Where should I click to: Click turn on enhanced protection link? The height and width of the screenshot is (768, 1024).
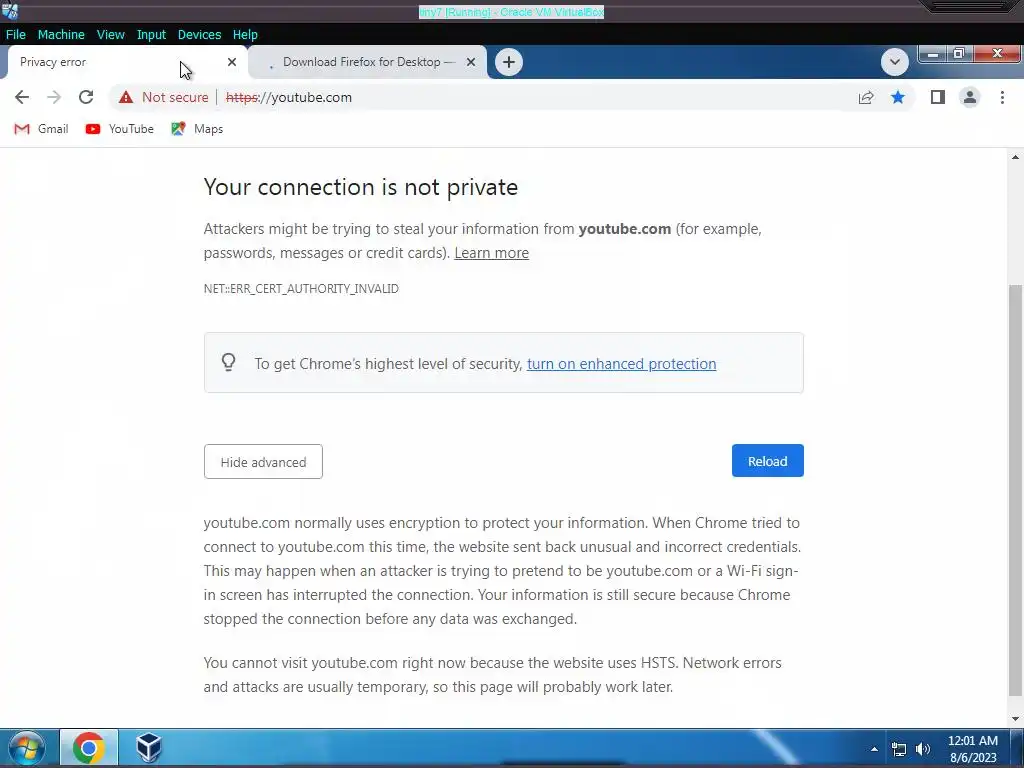click(x=621, y=364)
